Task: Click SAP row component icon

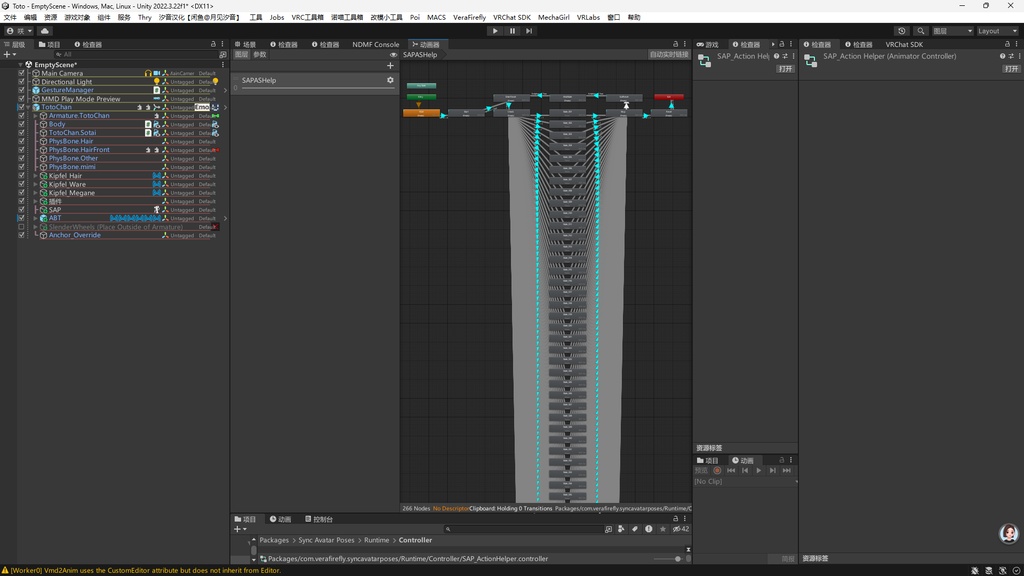Action: click(x=157, y=210)
